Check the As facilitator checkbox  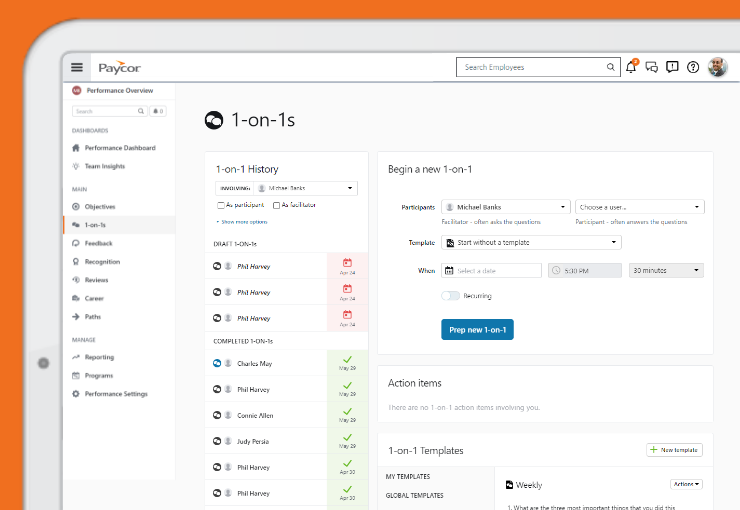pos(277,205)
